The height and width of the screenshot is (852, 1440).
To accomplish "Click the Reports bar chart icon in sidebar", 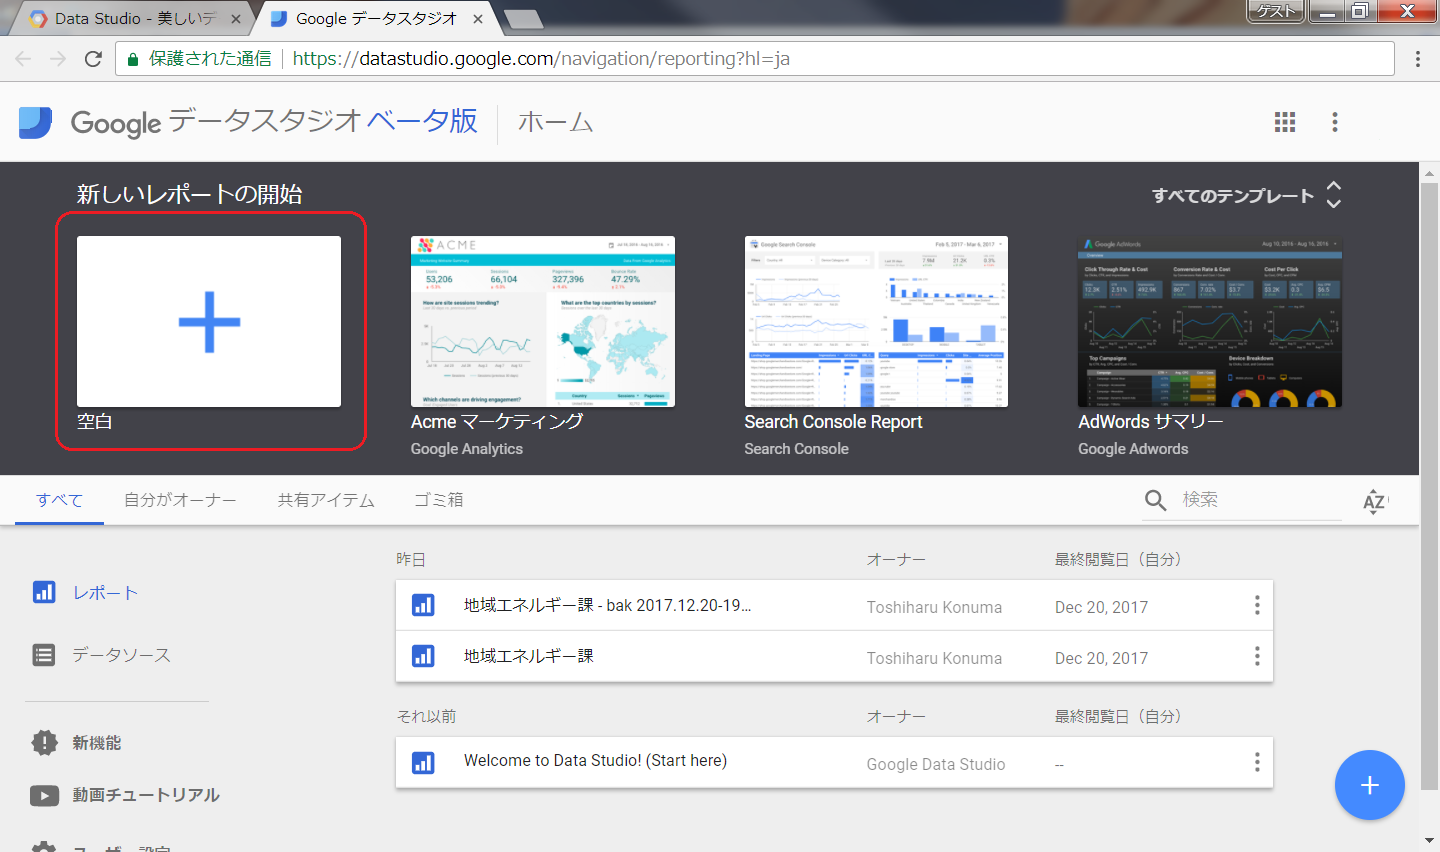I will click(44, 592).
